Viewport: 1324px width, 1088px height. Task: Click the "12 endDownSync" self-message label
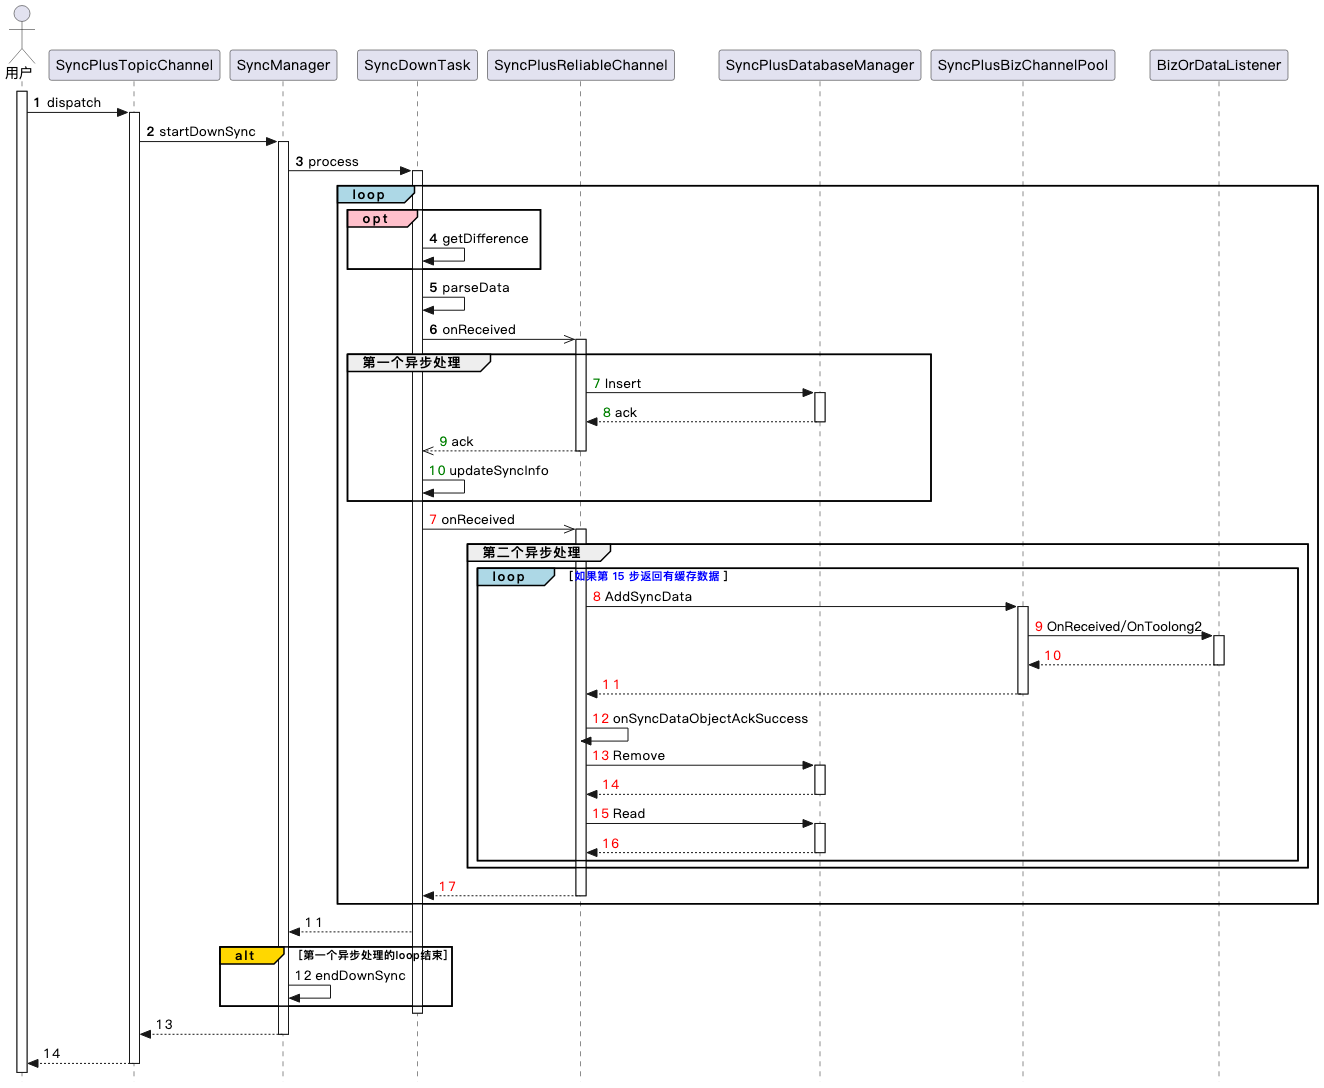coord(350,976)
